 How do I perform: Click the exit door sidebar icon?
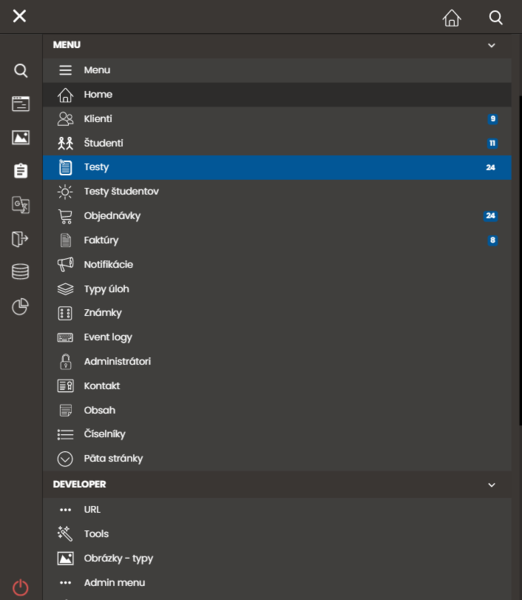(20, 238)
